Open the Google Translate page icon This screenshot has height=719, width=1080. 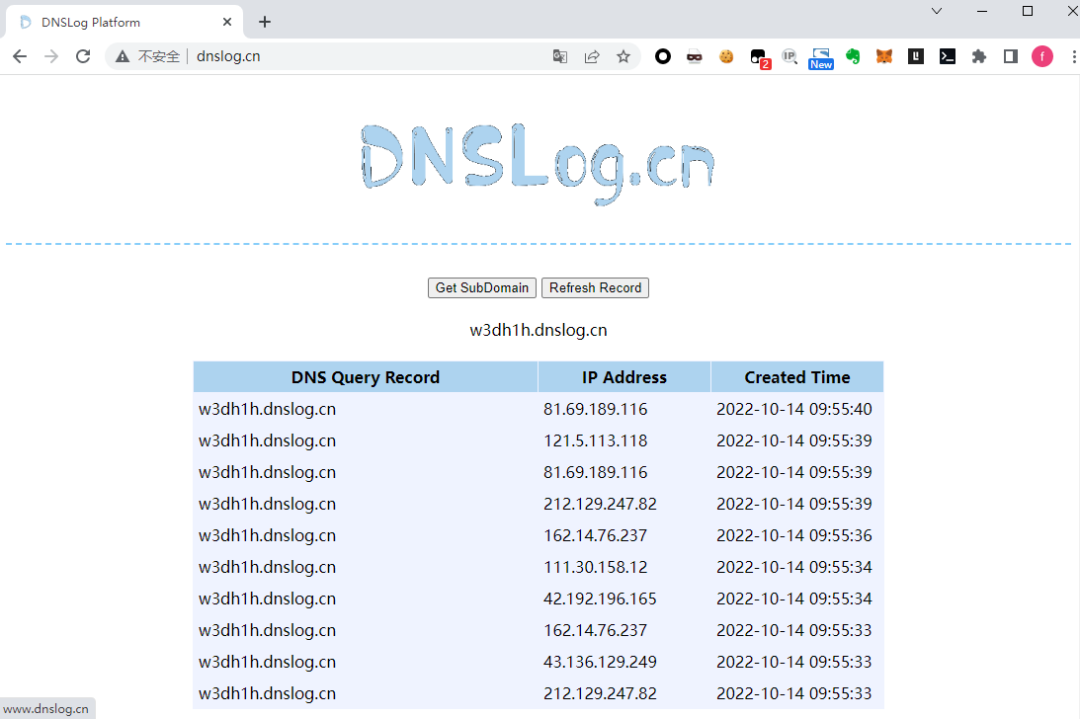560,56
